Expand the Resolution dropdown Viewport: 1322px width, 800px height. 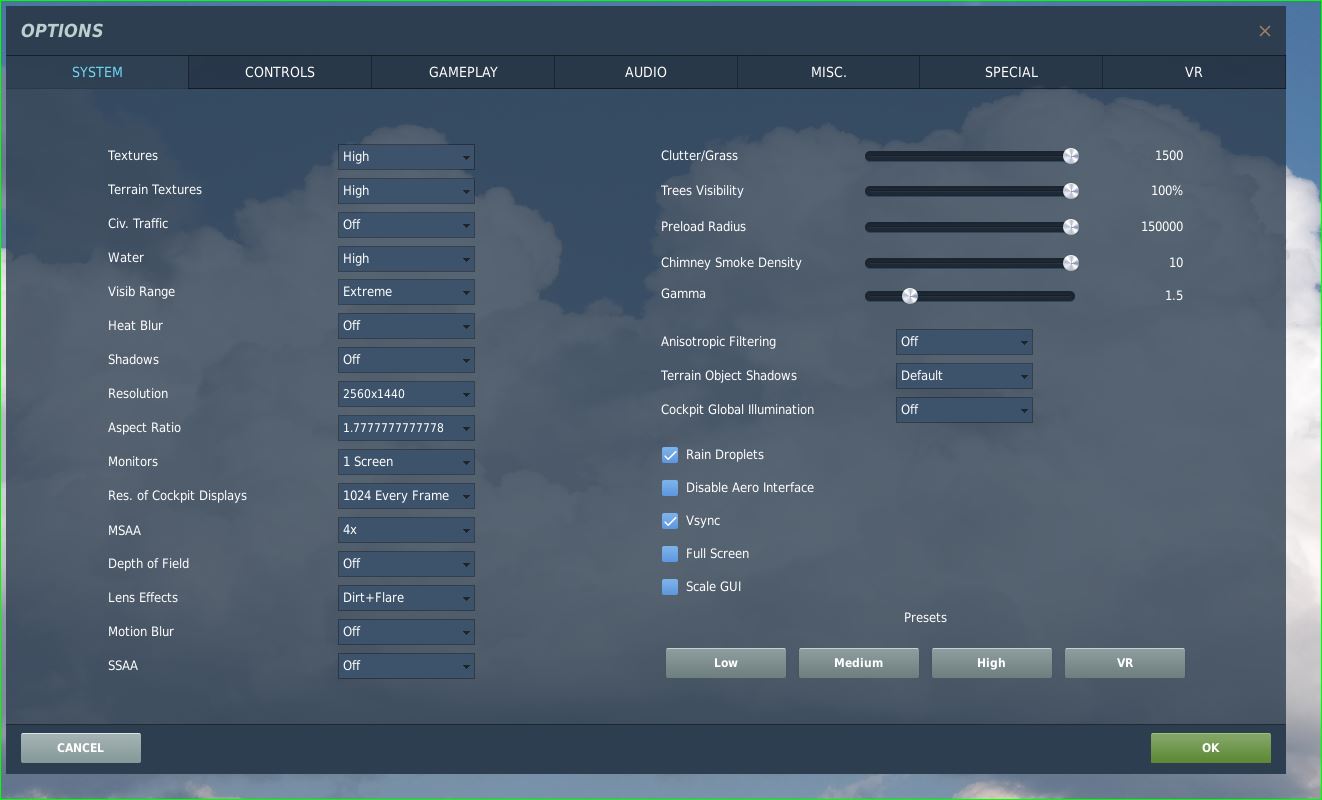pos(406,394)
